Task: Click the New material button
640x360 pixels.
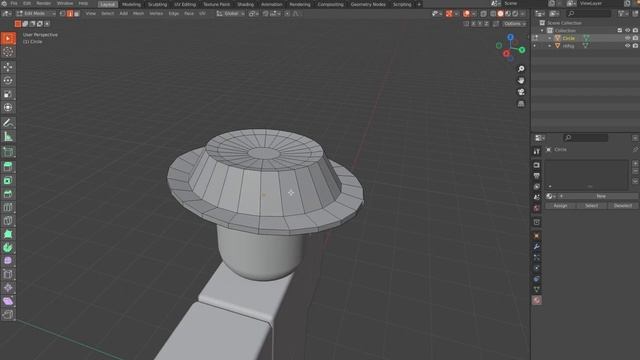Action: pos(601,196)
